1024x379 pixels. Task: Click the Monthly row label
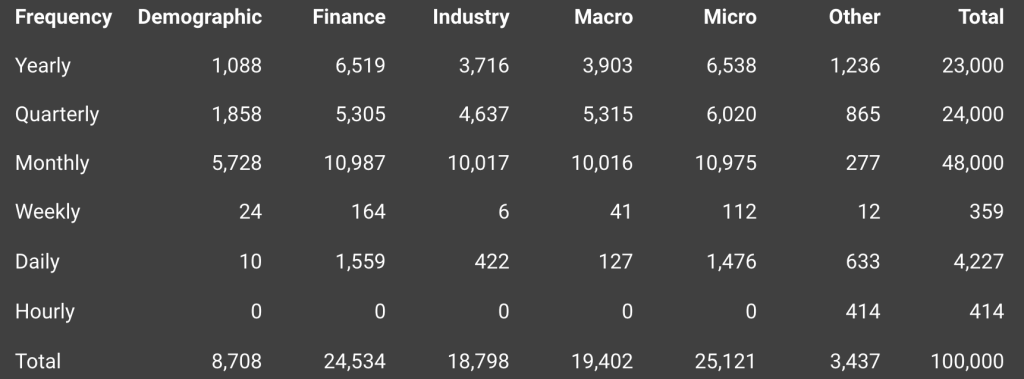(x=52, y=163)
